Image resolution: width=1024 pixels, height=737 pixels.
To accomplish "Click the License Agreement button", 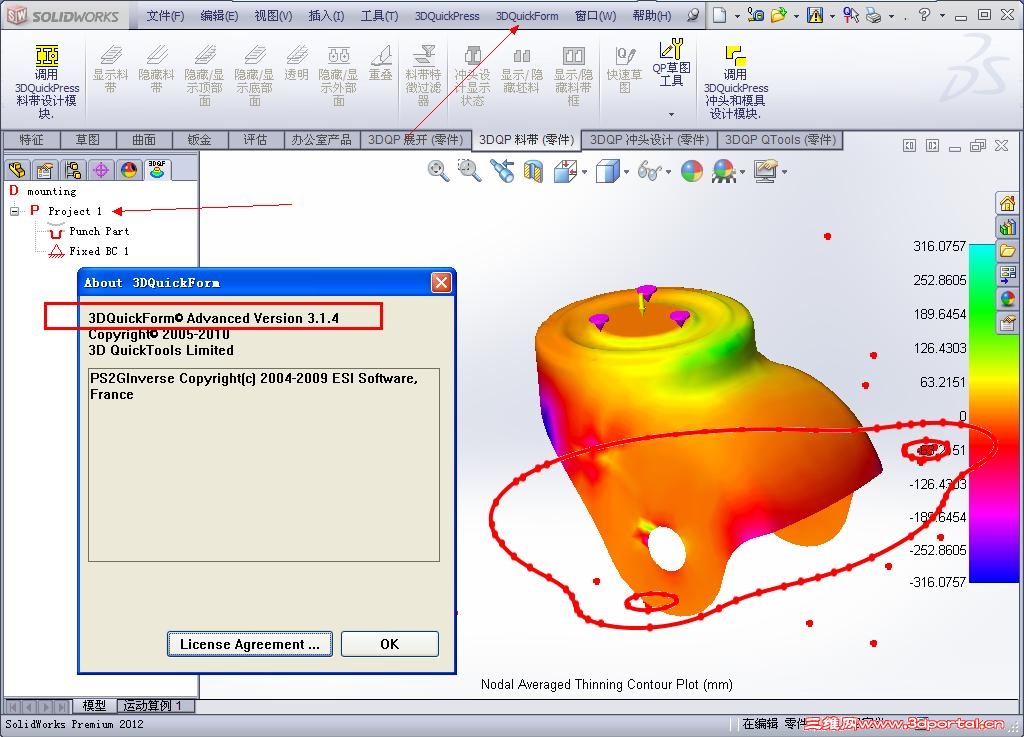I will pos(249,643).
